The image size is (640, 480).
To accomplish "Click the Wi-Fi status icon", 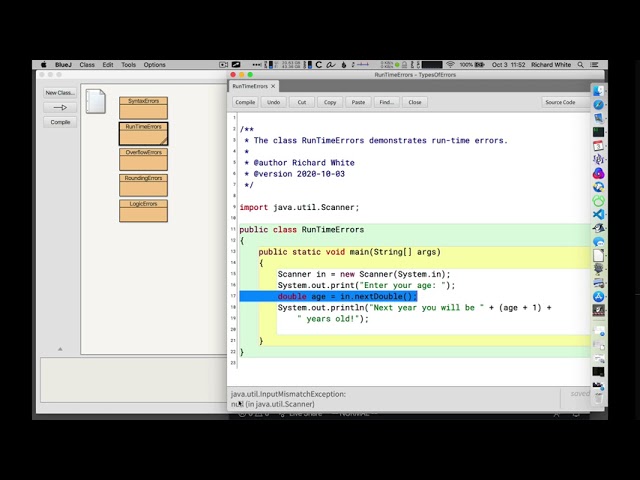I will coord(450,64).
